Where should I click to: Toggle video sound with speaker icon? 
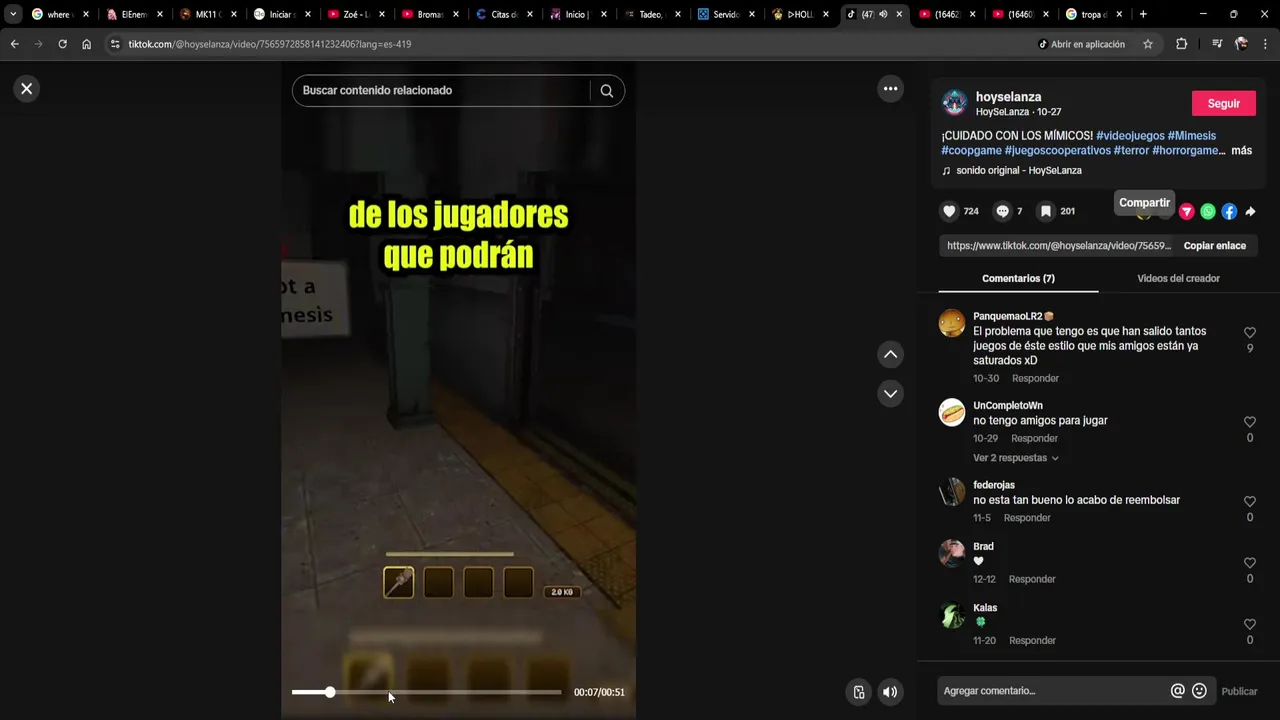(x=890, y=692)
